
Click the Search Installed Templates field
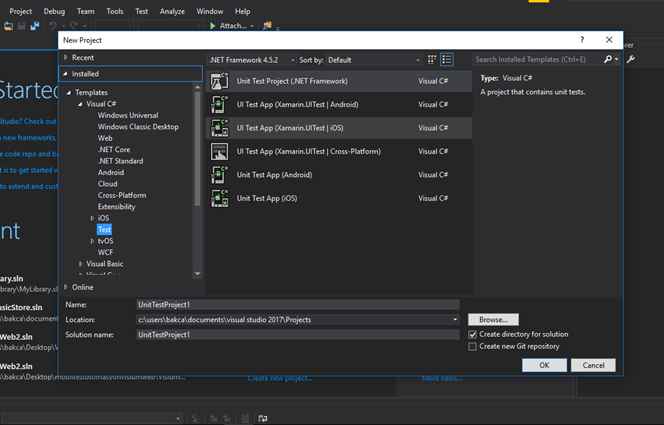(x=537, y=59)
